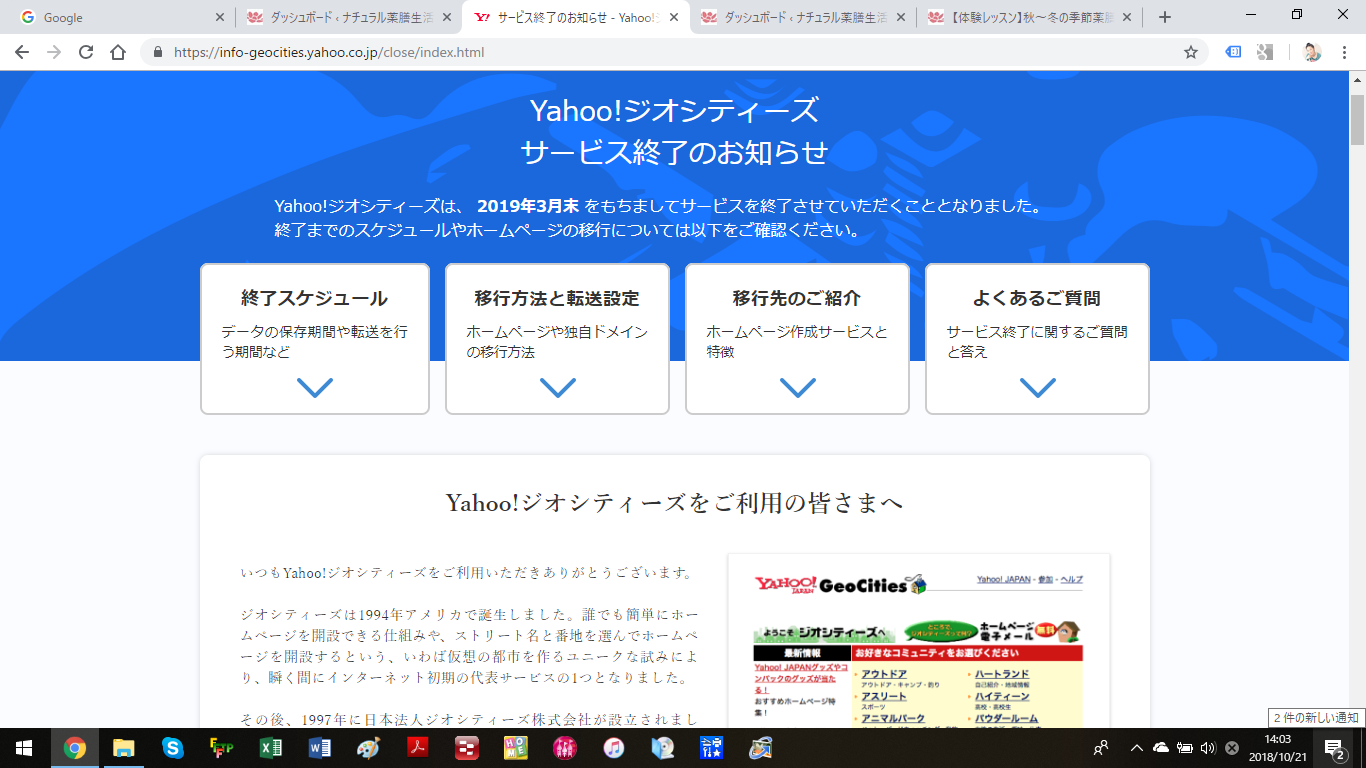The height and width of the screenshot is (768, 1366).
Task: Open the GeoCities old homepage screenshot image
Action: 919,641
